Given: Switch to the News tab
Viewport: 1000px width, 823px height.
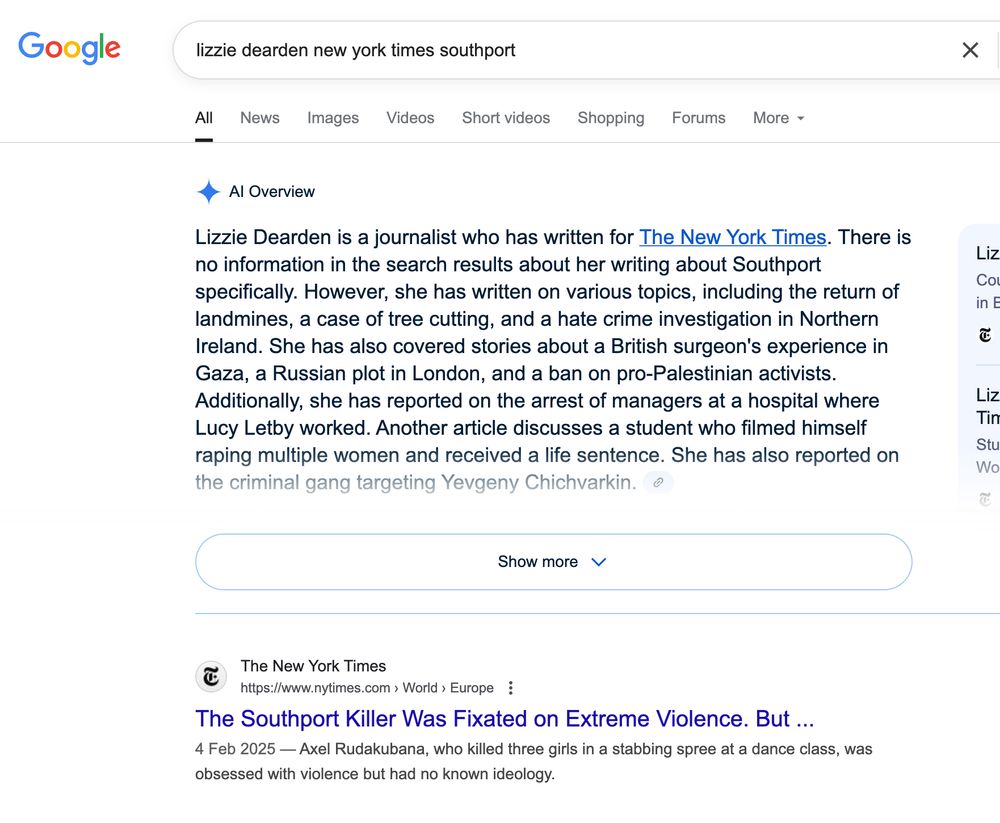Looking at the screenshot, I should [x=260, y=118].
